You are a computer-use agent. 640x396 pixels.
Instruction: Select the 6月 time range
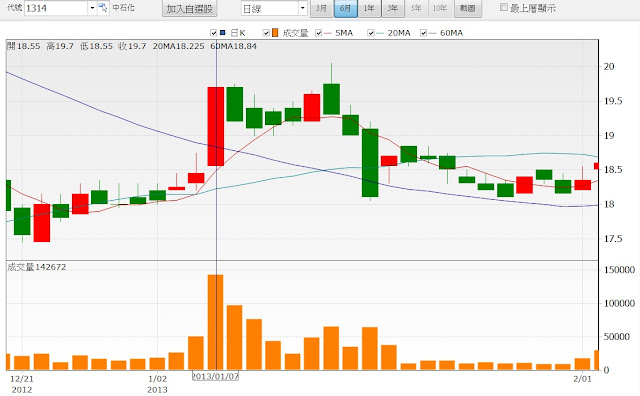pyautogui.click(x=345, y=9)
